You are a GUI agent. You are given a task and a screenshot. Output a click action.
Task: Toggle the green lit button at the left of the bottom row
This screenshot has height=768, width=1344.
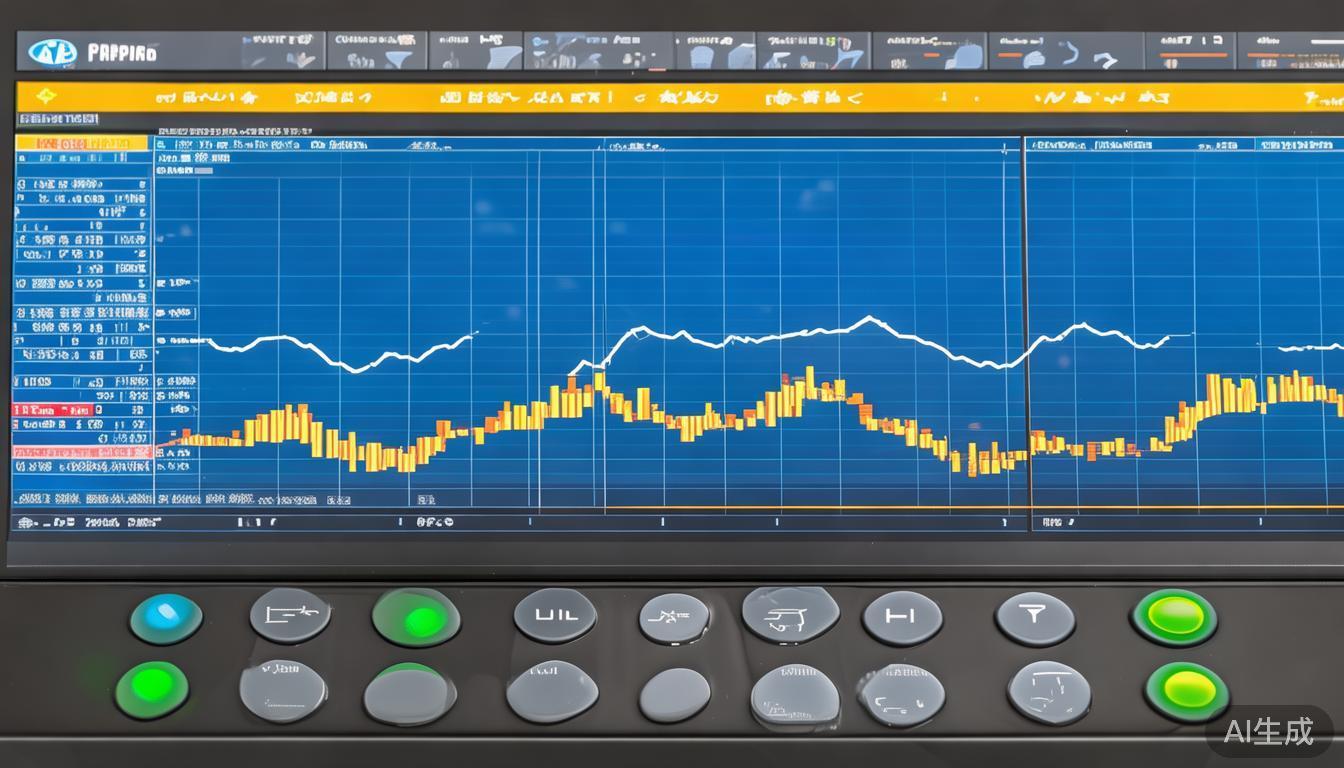[x=152, y=688]
